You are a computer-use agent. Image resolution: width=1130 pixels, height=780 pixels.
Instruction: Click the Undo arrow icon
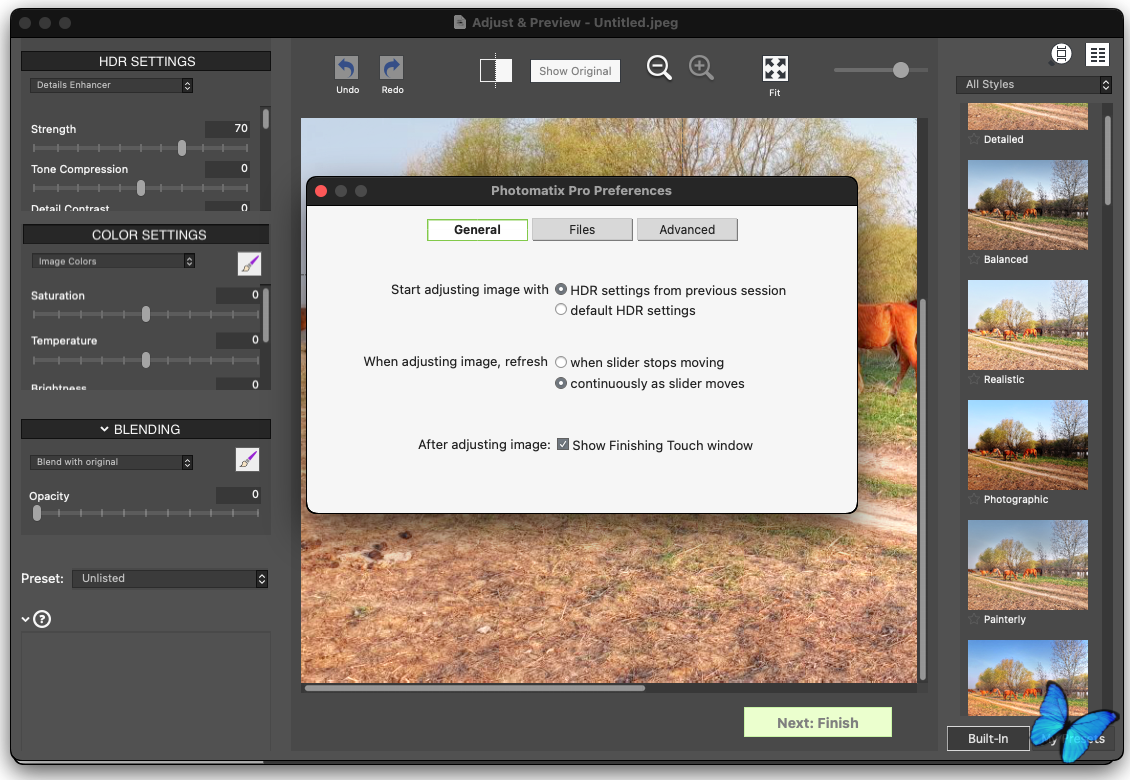[347, 68]
